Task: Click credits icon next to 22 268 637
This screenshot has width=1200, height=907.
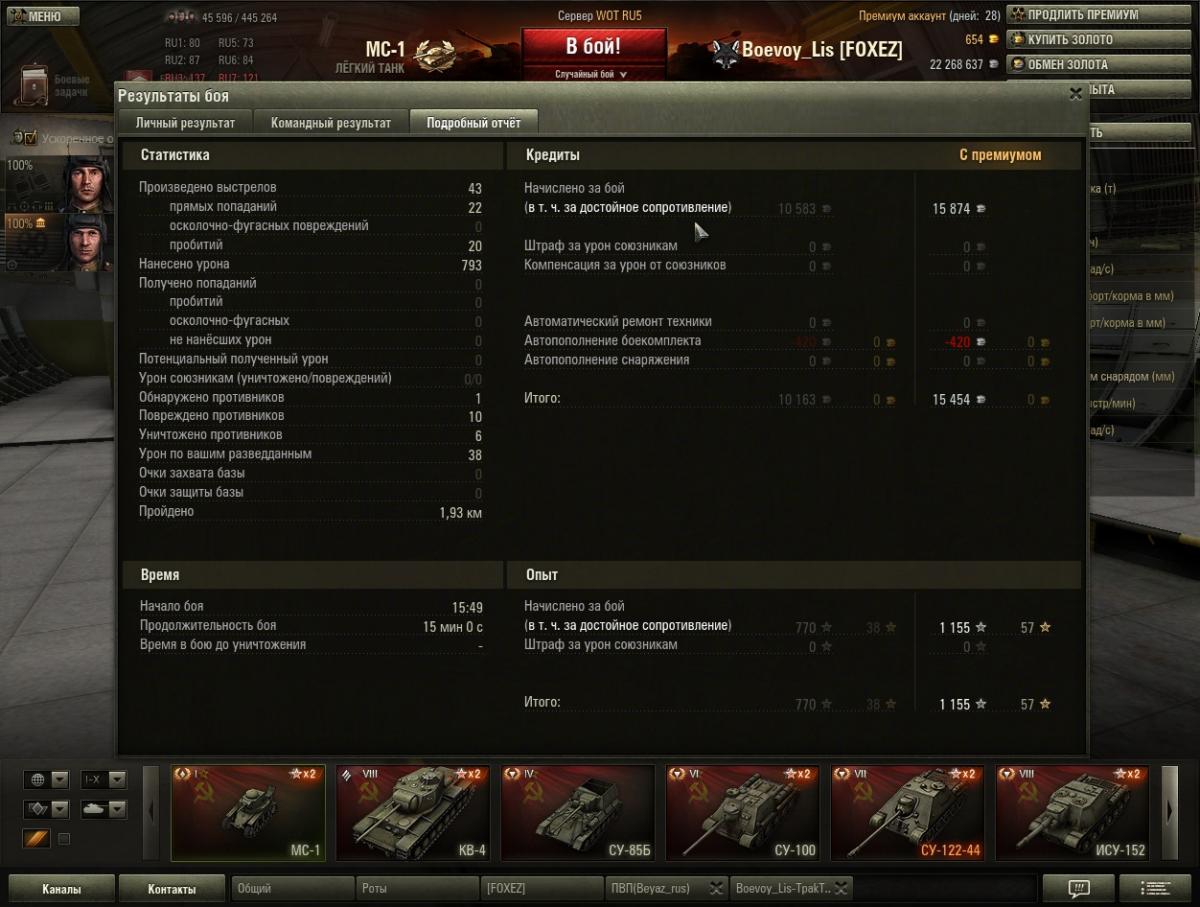Action: point(993,64)
